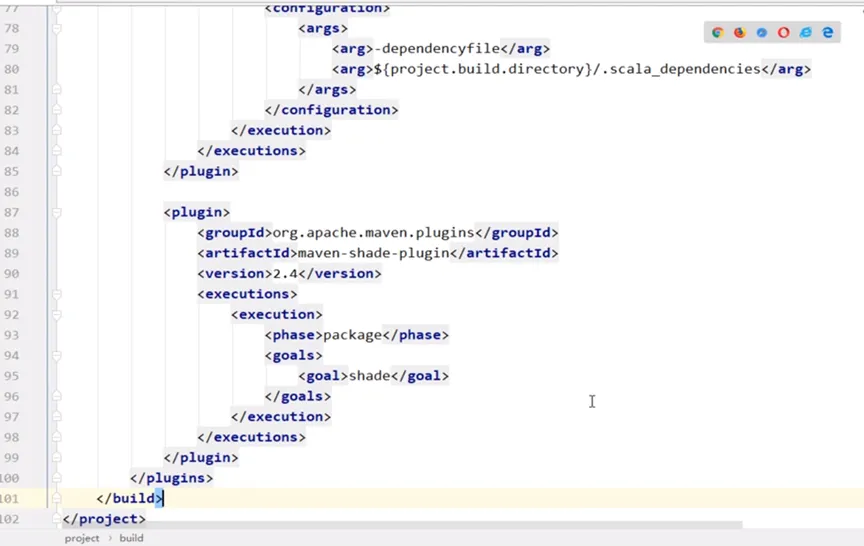
Task: Toggle fold marker at closing goals line 96
Action: [57, 396]
